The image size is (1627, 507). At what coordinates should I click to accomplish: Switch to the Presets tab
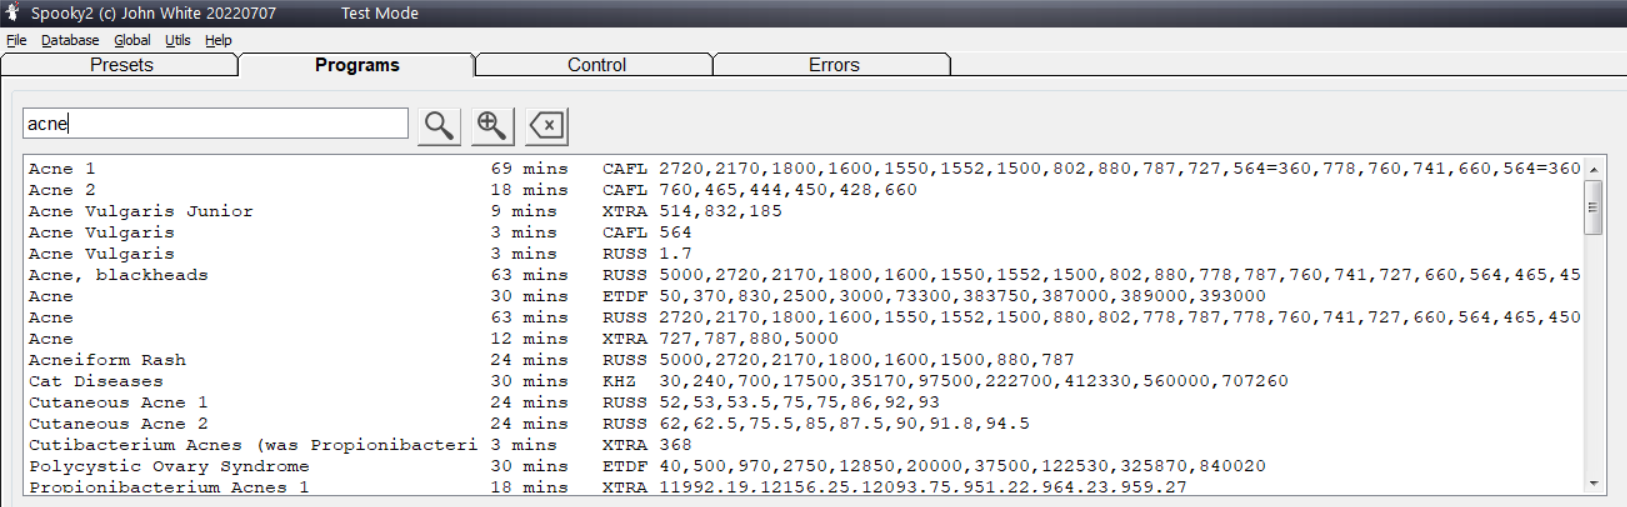[x=121, y=65]
